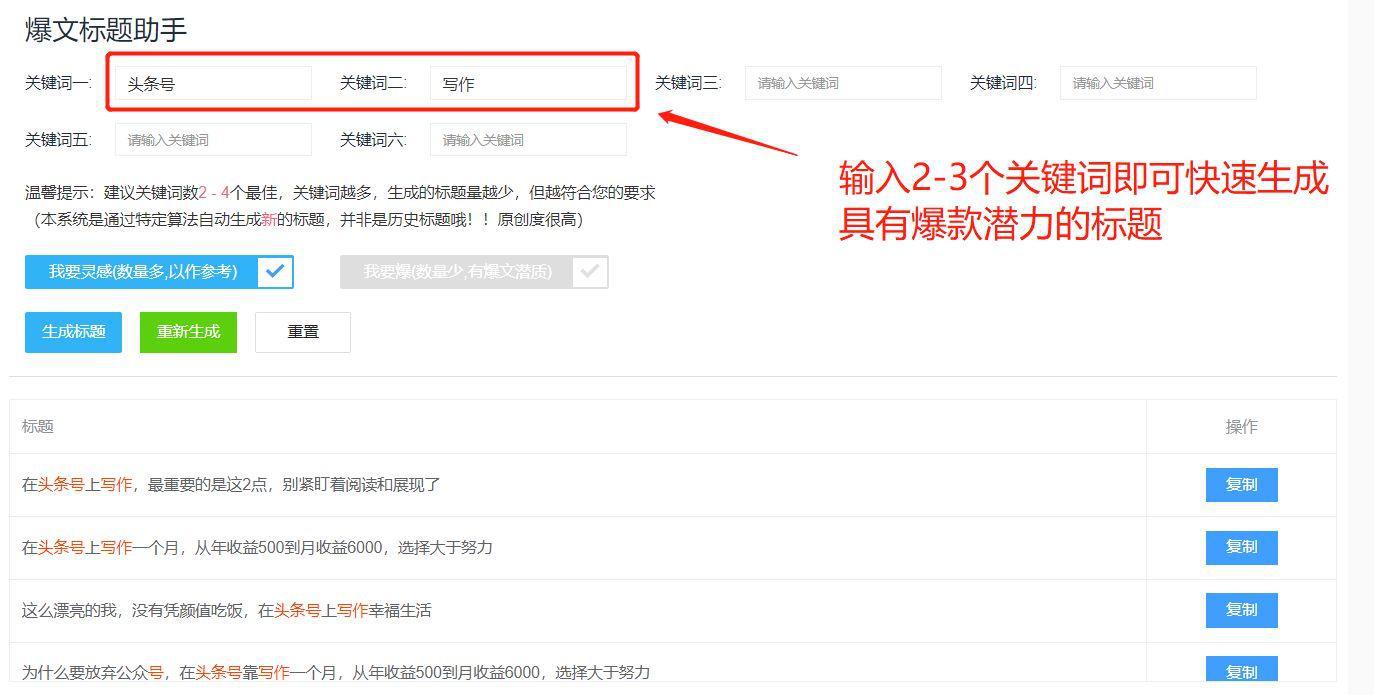Select title text 没有凭颜值吃饭
Image resolution: width=1374 pixels, height=695 pixels.
click(187, 610)
